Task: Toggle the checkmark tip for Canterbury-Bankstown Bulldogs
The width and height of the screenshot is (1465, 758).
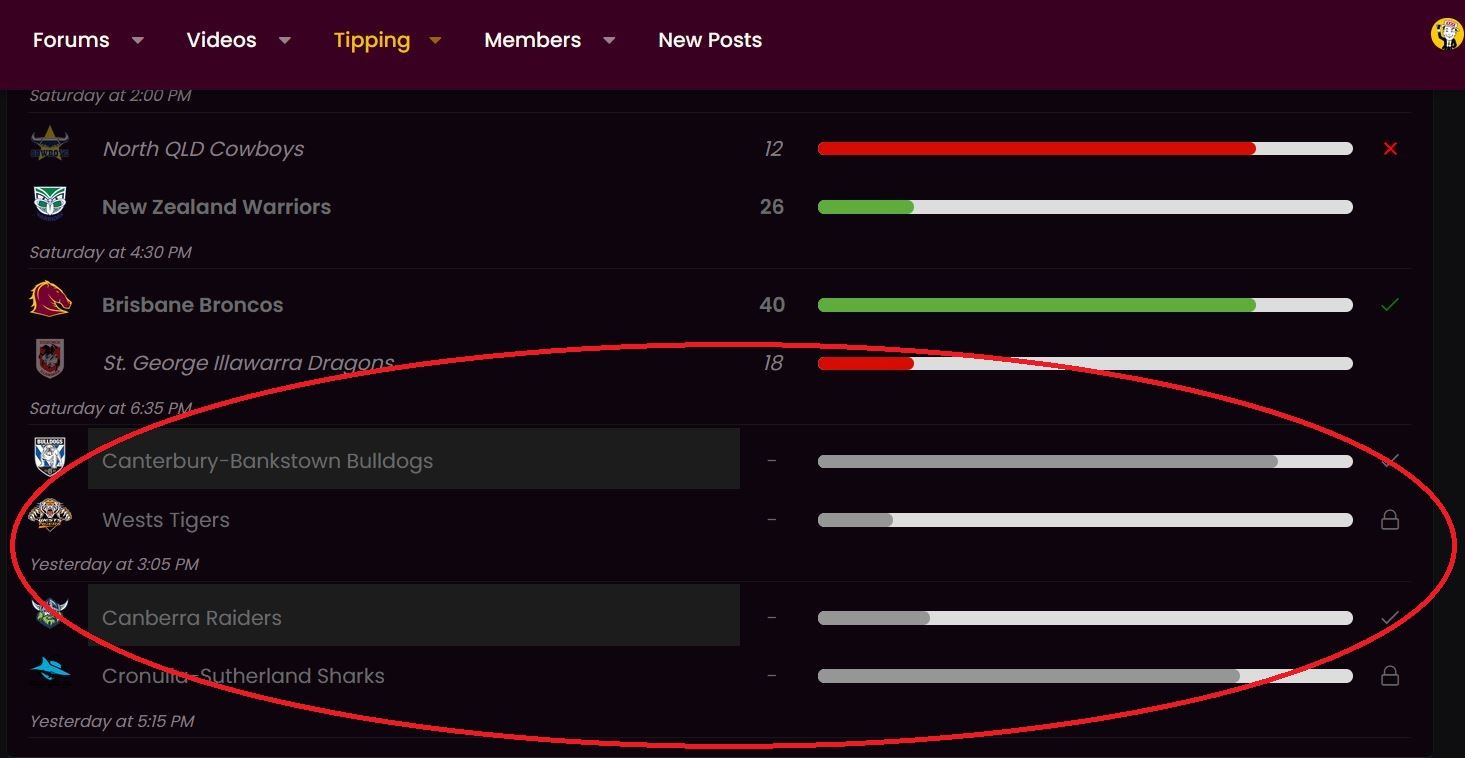Action: (1389, 461)
